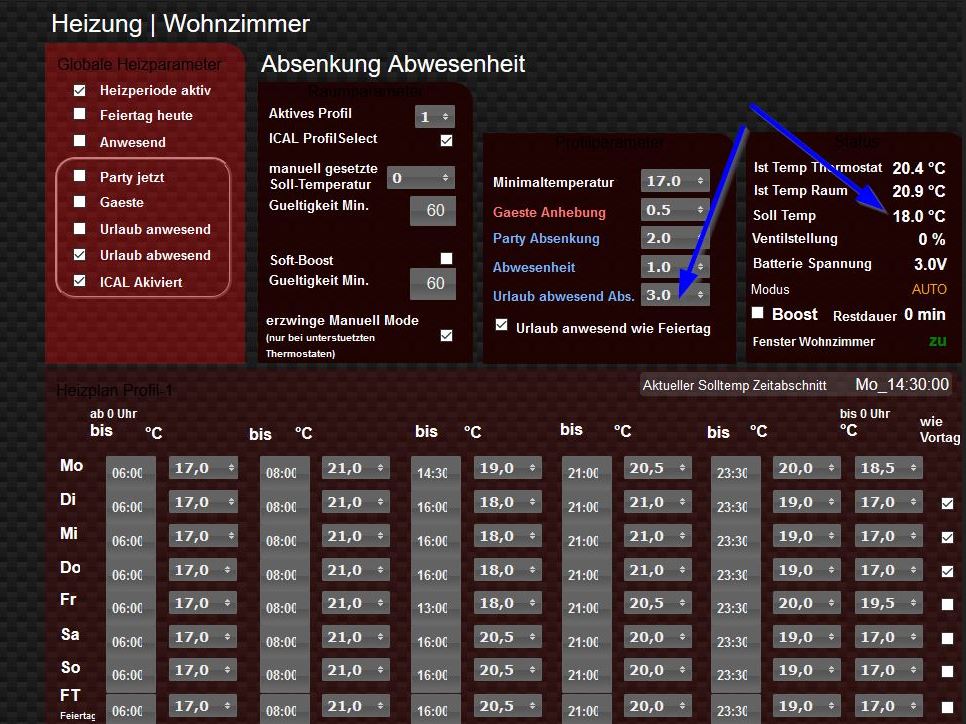Change Sa 20,5 temperature after 16:00
This screenshot has width=966, height=724.
click(x=508, y=637)
